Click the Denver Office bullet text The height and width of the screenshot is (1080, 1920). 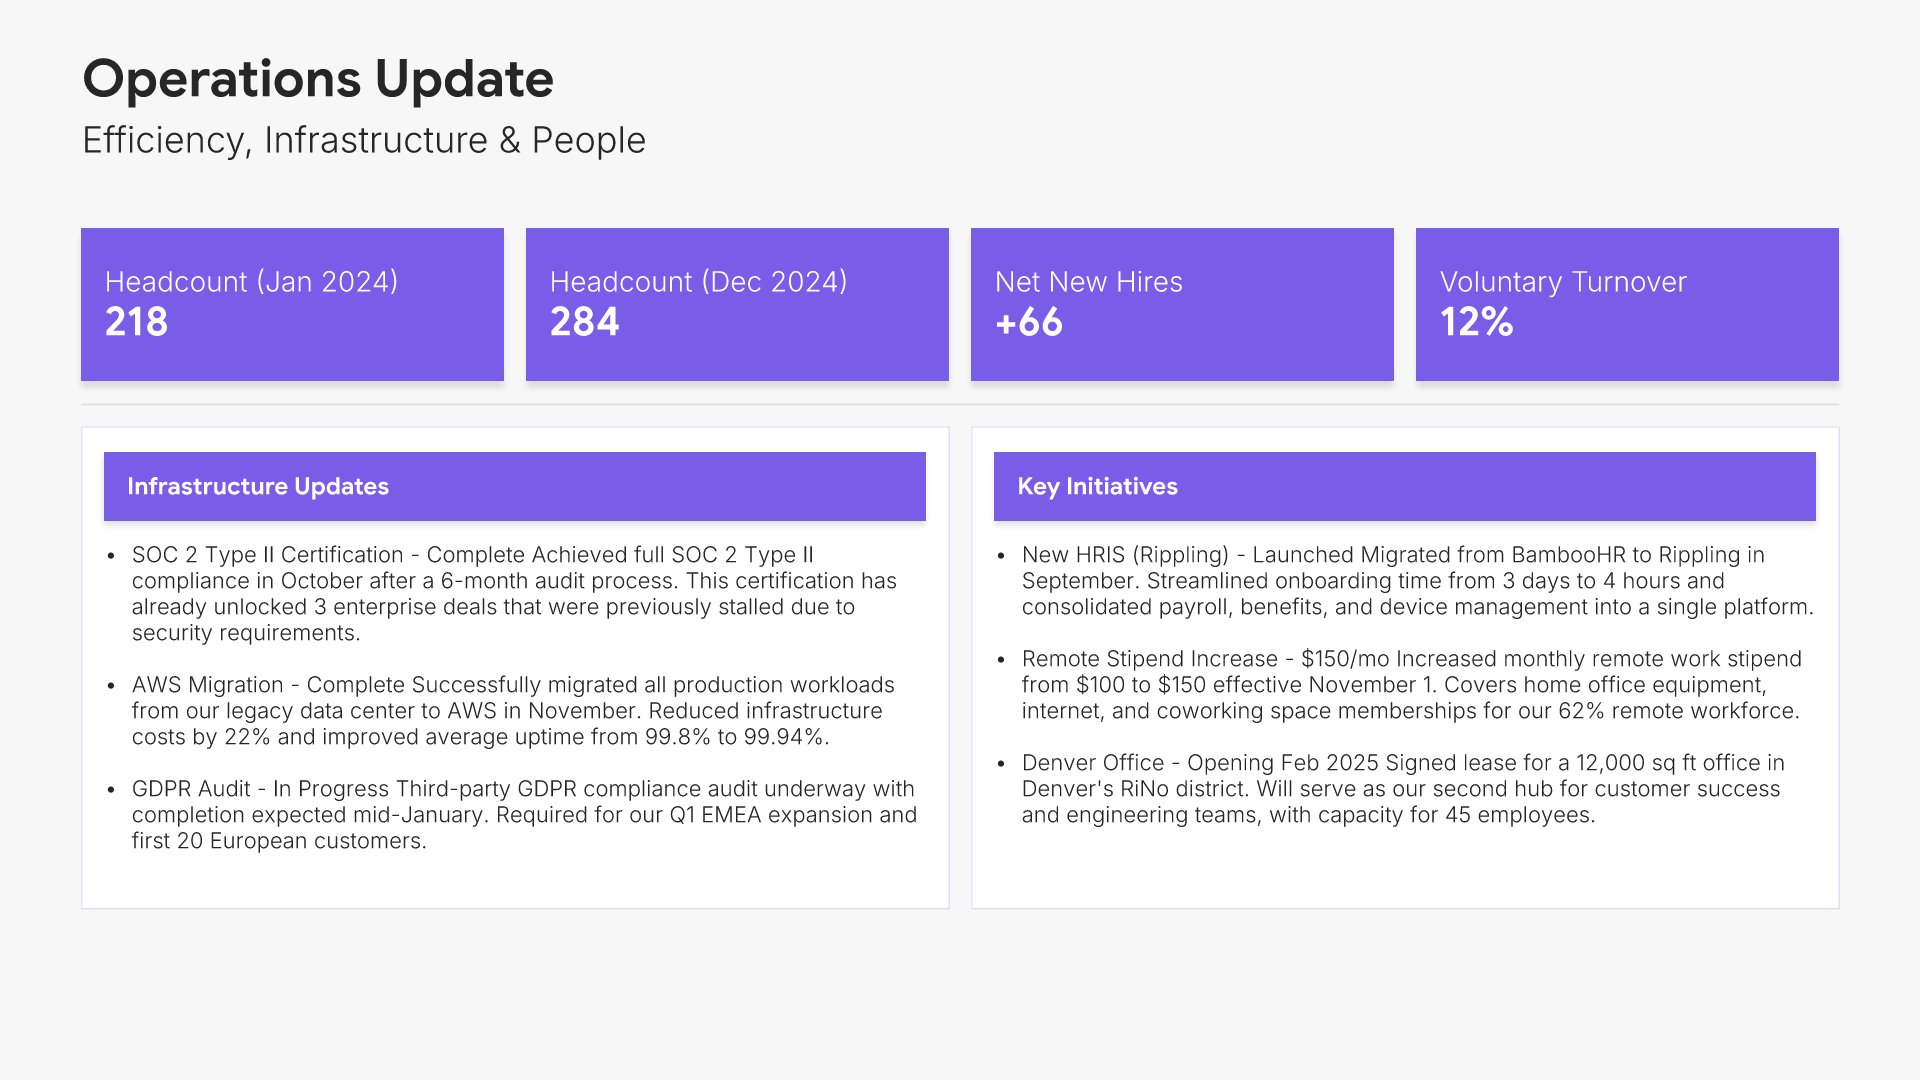[x=1403, y=789]
